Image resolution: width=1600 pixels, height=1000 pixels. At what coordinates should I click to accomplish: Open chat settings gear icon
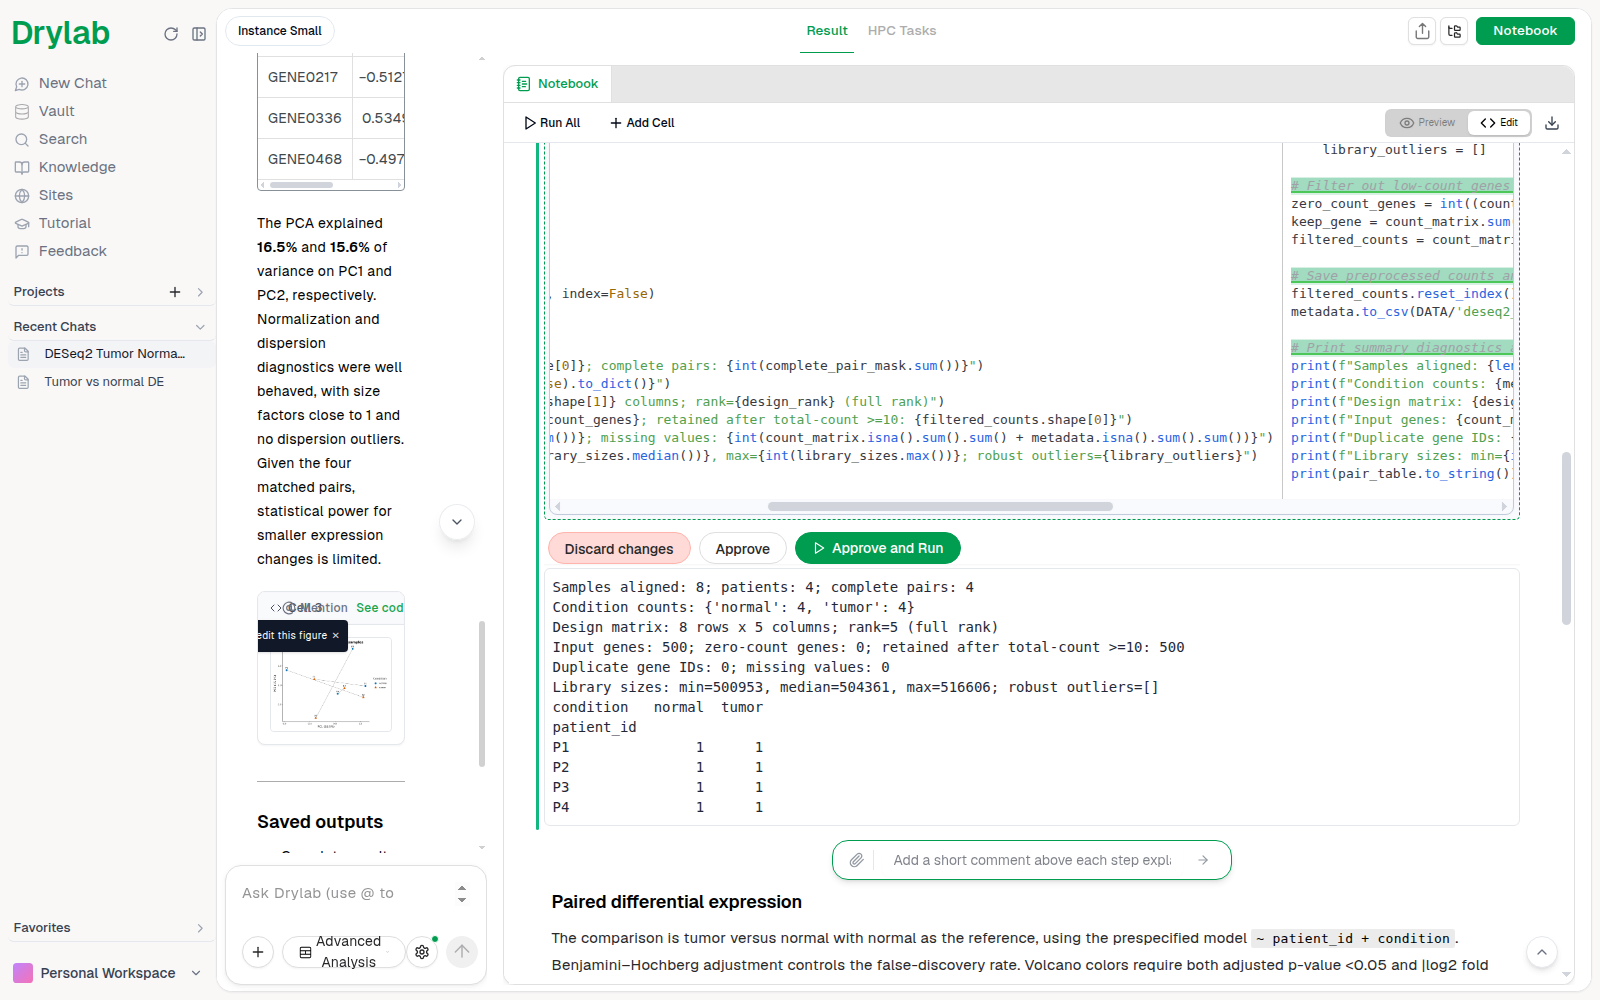(x=422, y=952)
